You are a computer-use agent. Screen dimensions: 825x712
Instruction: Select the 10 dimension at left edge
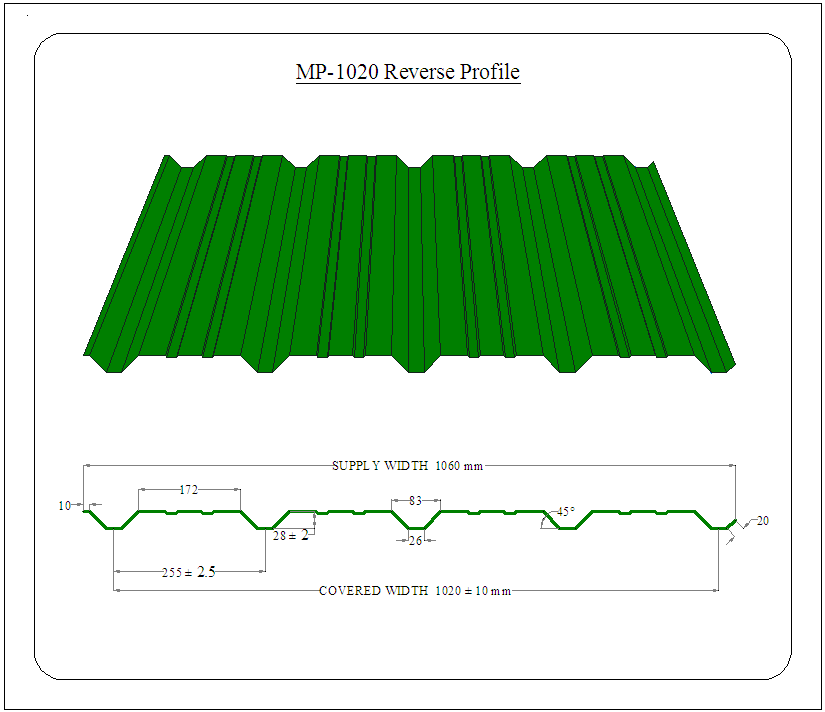(65, 506)
